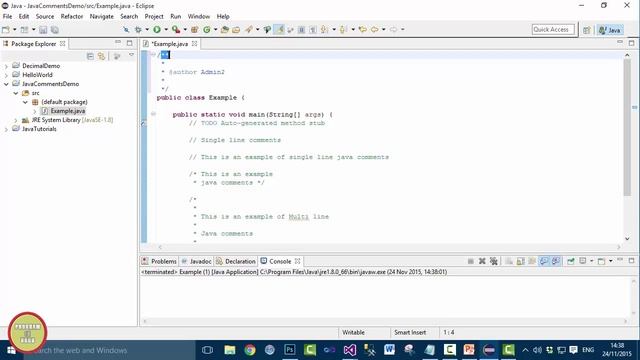Collapse All in Package Explorer
This screenshot has height=360, width=640.
pos(90,56)
